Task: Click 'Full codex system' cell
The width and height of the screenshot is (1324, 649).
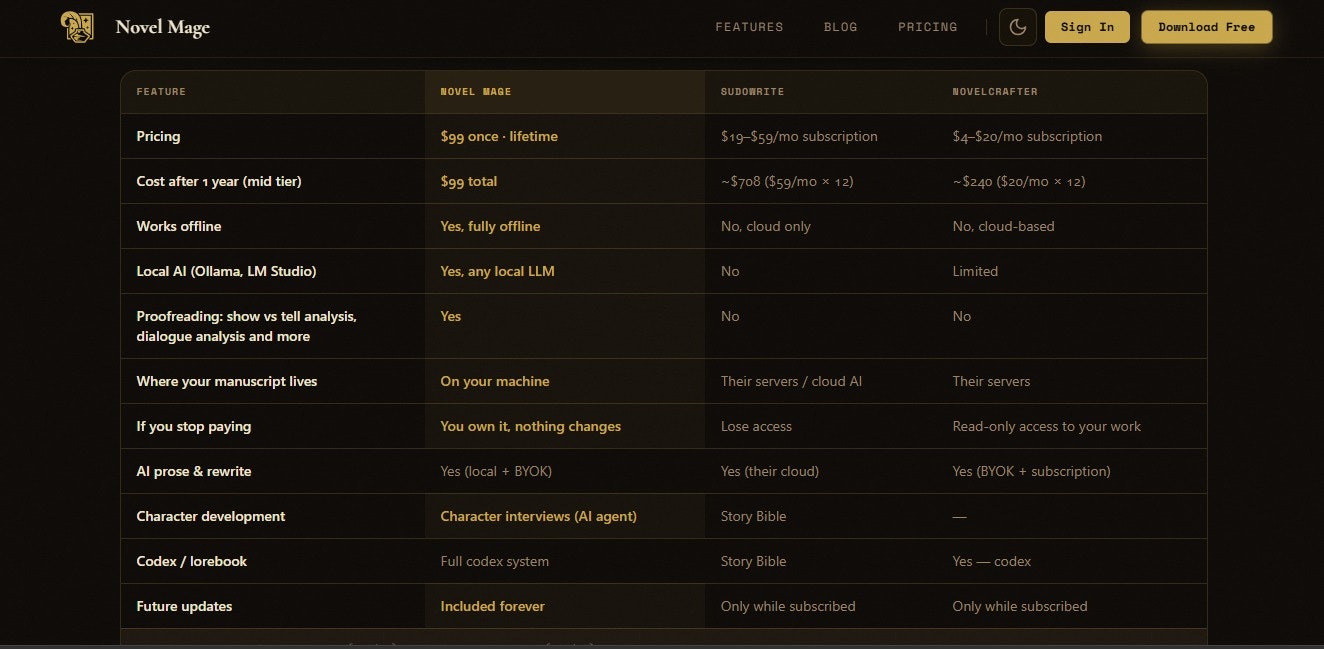Action: 495,561
